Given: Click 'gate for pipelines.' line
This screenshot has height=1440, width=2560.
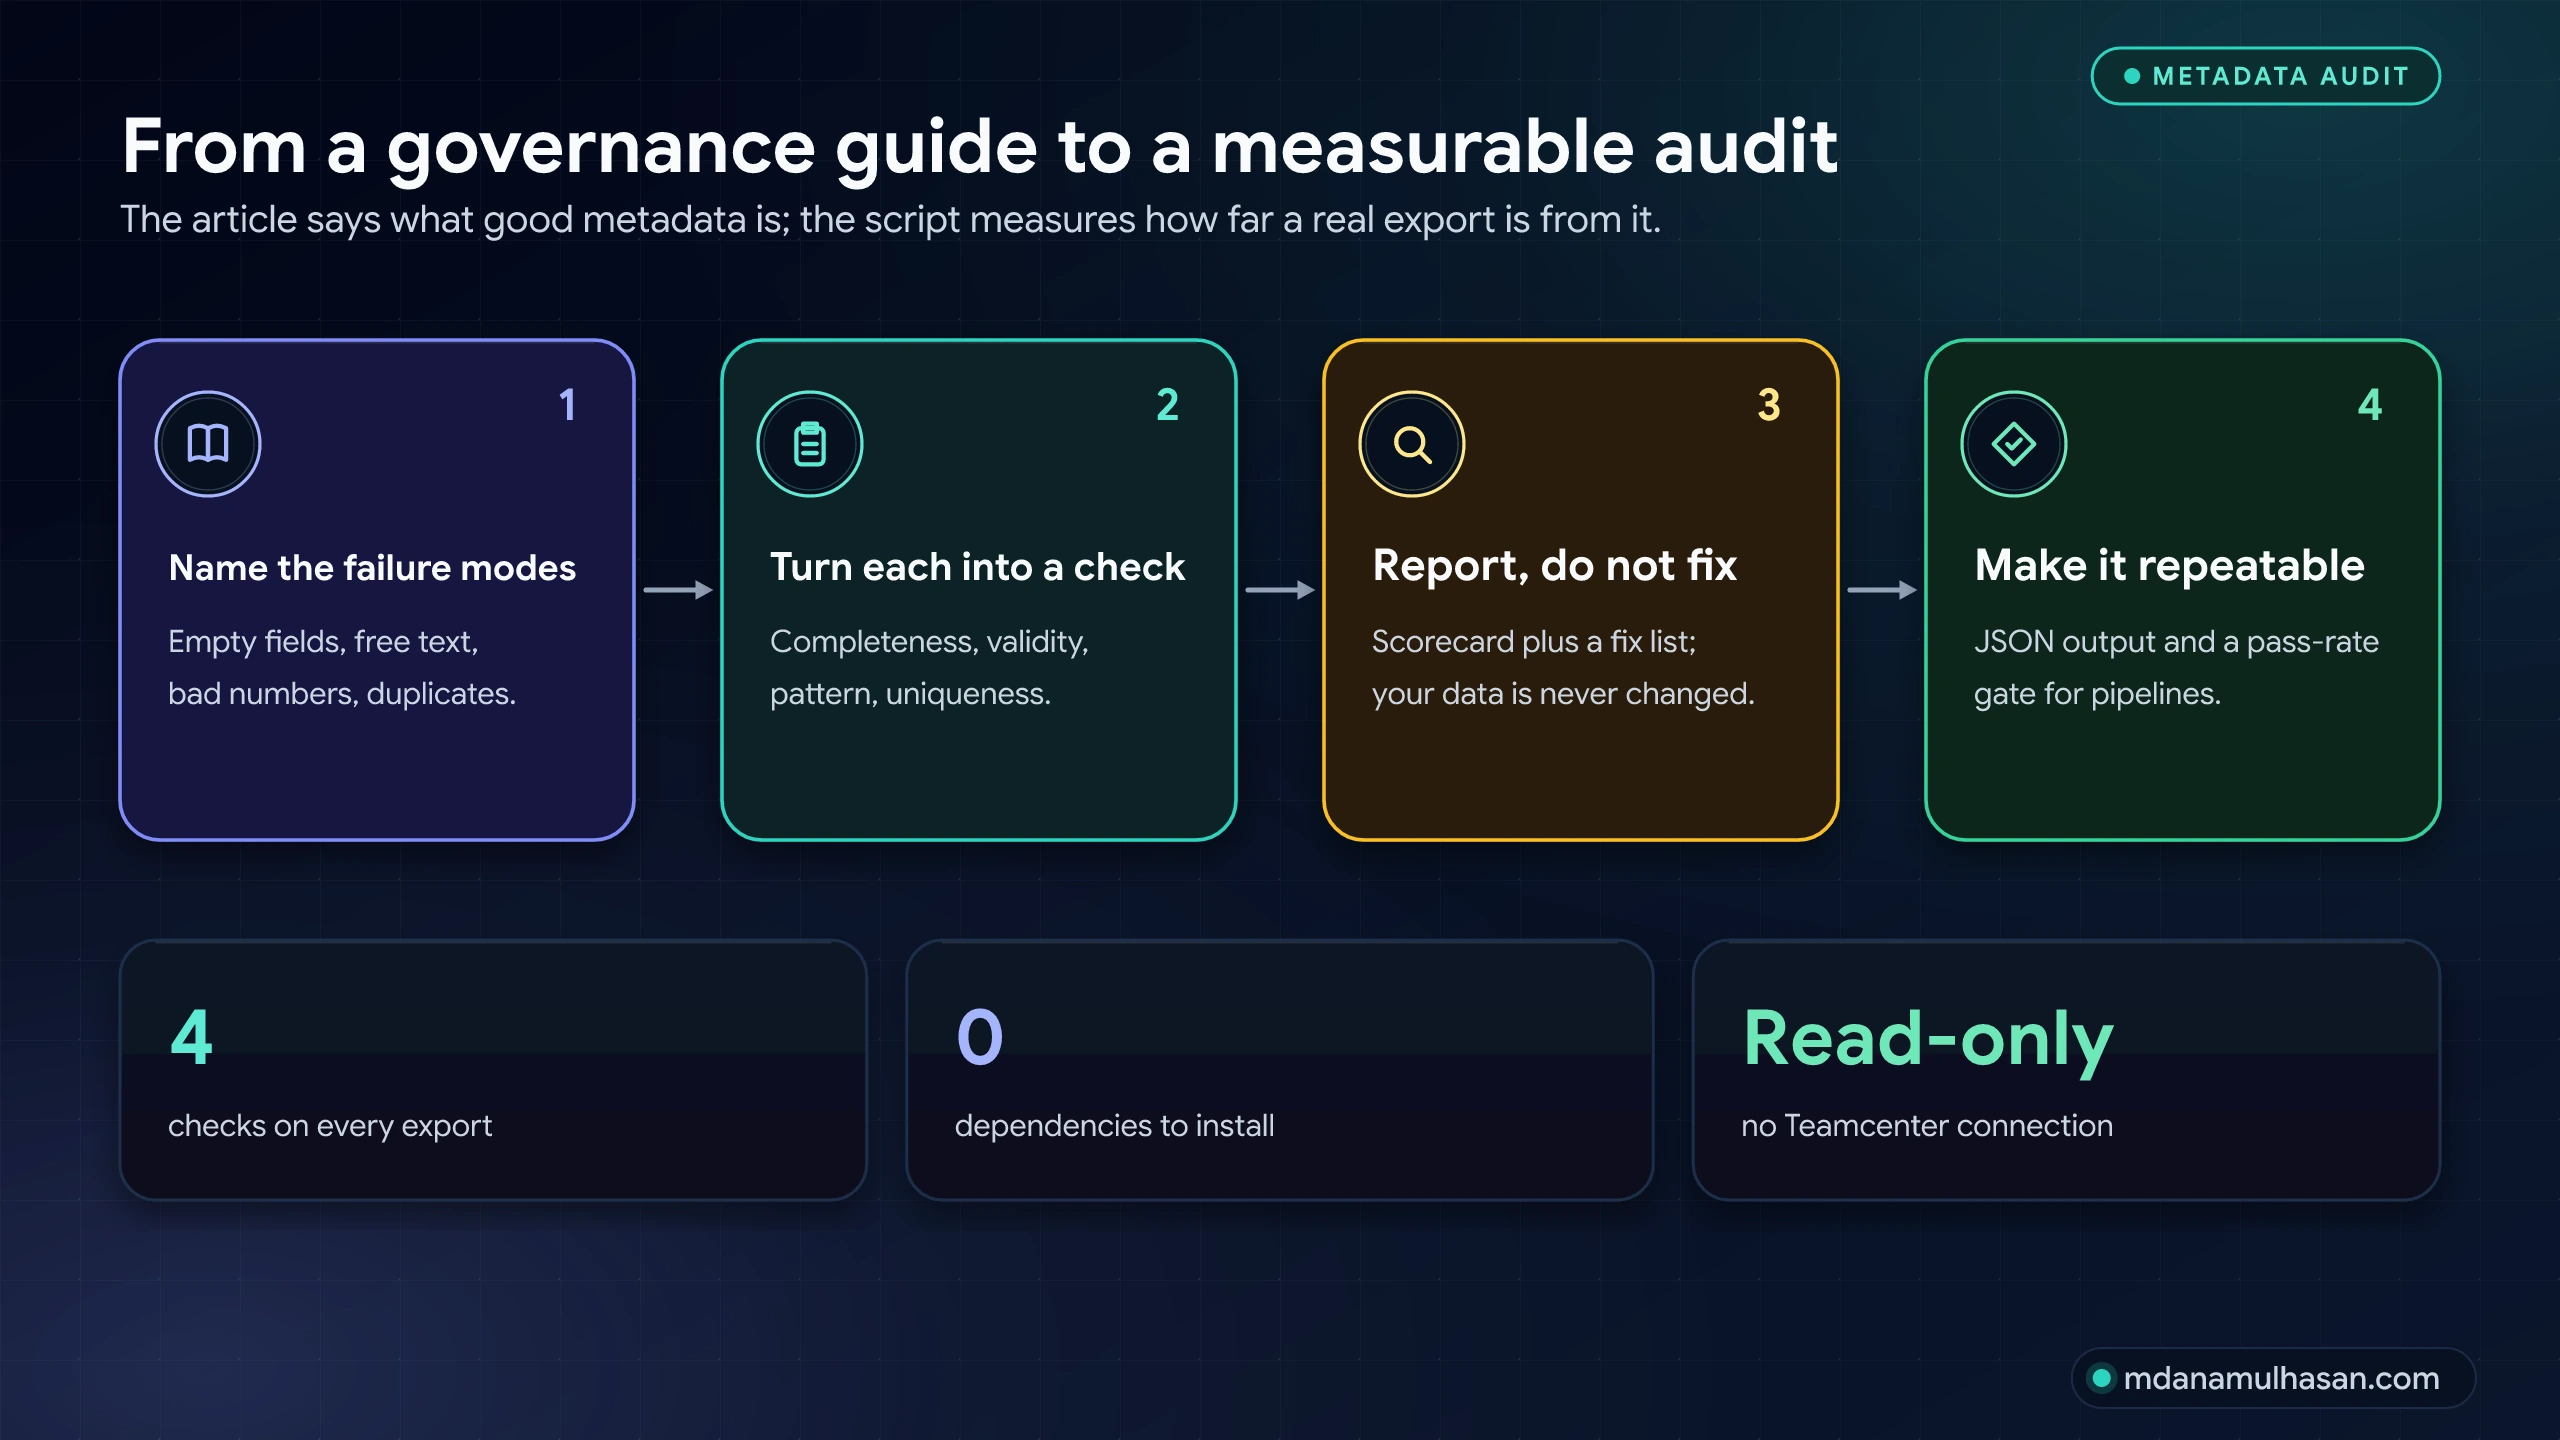Looking at the screenshot, I should point(2097,694).
